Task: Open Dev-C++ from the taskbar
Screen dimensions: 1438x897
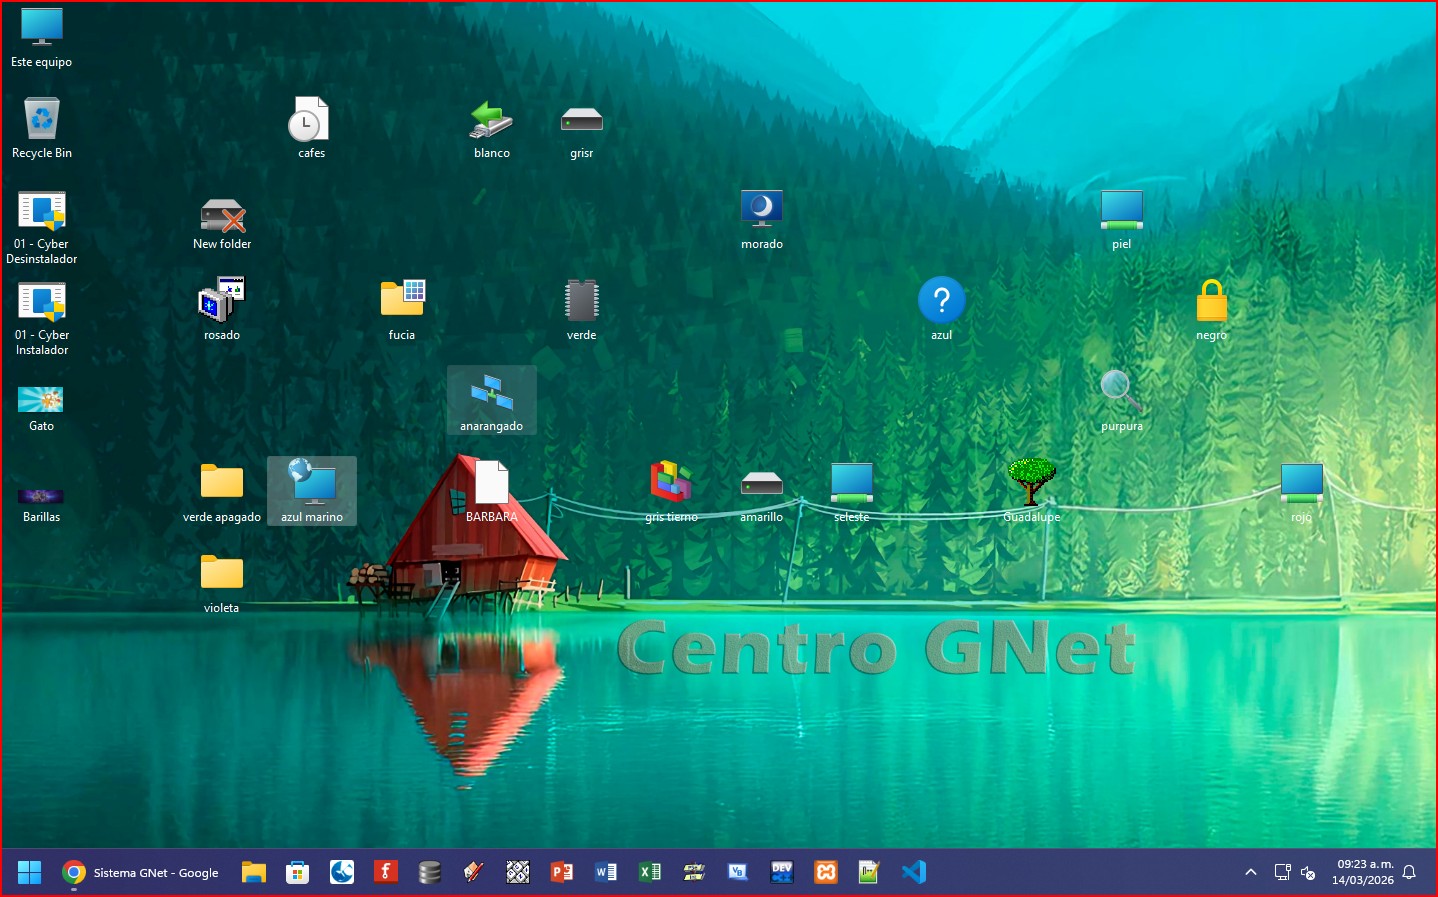Action: pos(782,872)
